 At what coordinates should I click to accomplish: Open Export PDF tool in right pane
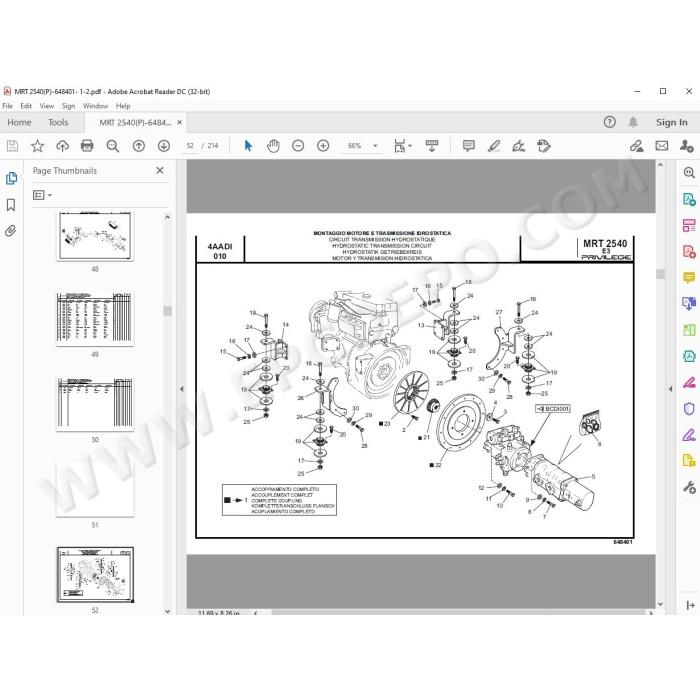pos(689,199)
